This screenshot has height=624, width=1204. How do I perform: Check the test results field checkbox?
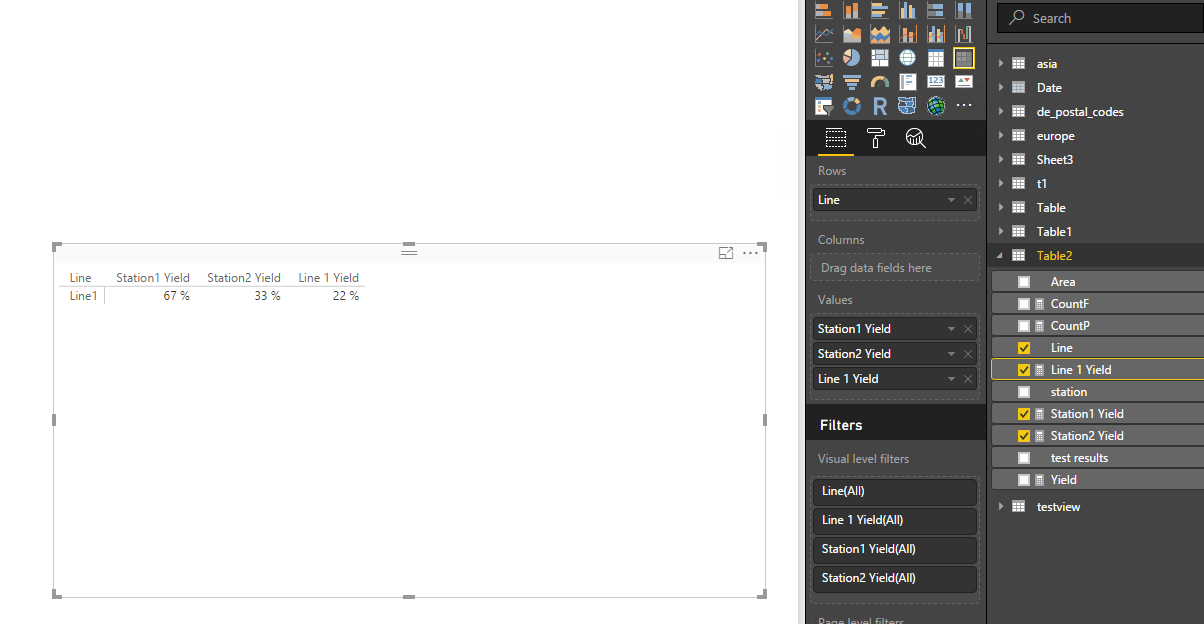coord(1024,458)
